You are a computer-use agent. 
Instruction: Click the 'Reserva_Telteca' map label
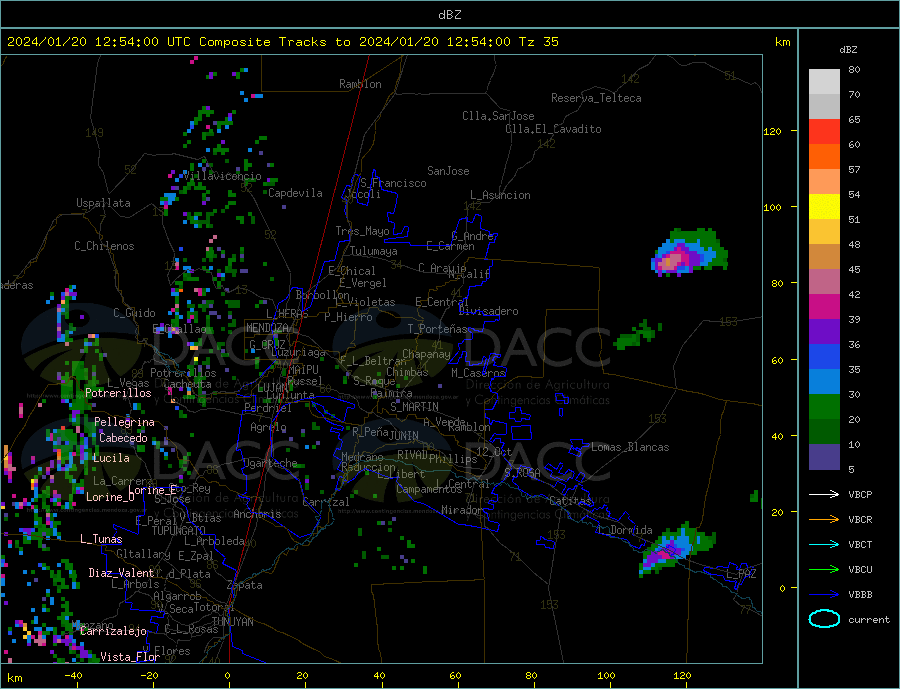point(596,98)
